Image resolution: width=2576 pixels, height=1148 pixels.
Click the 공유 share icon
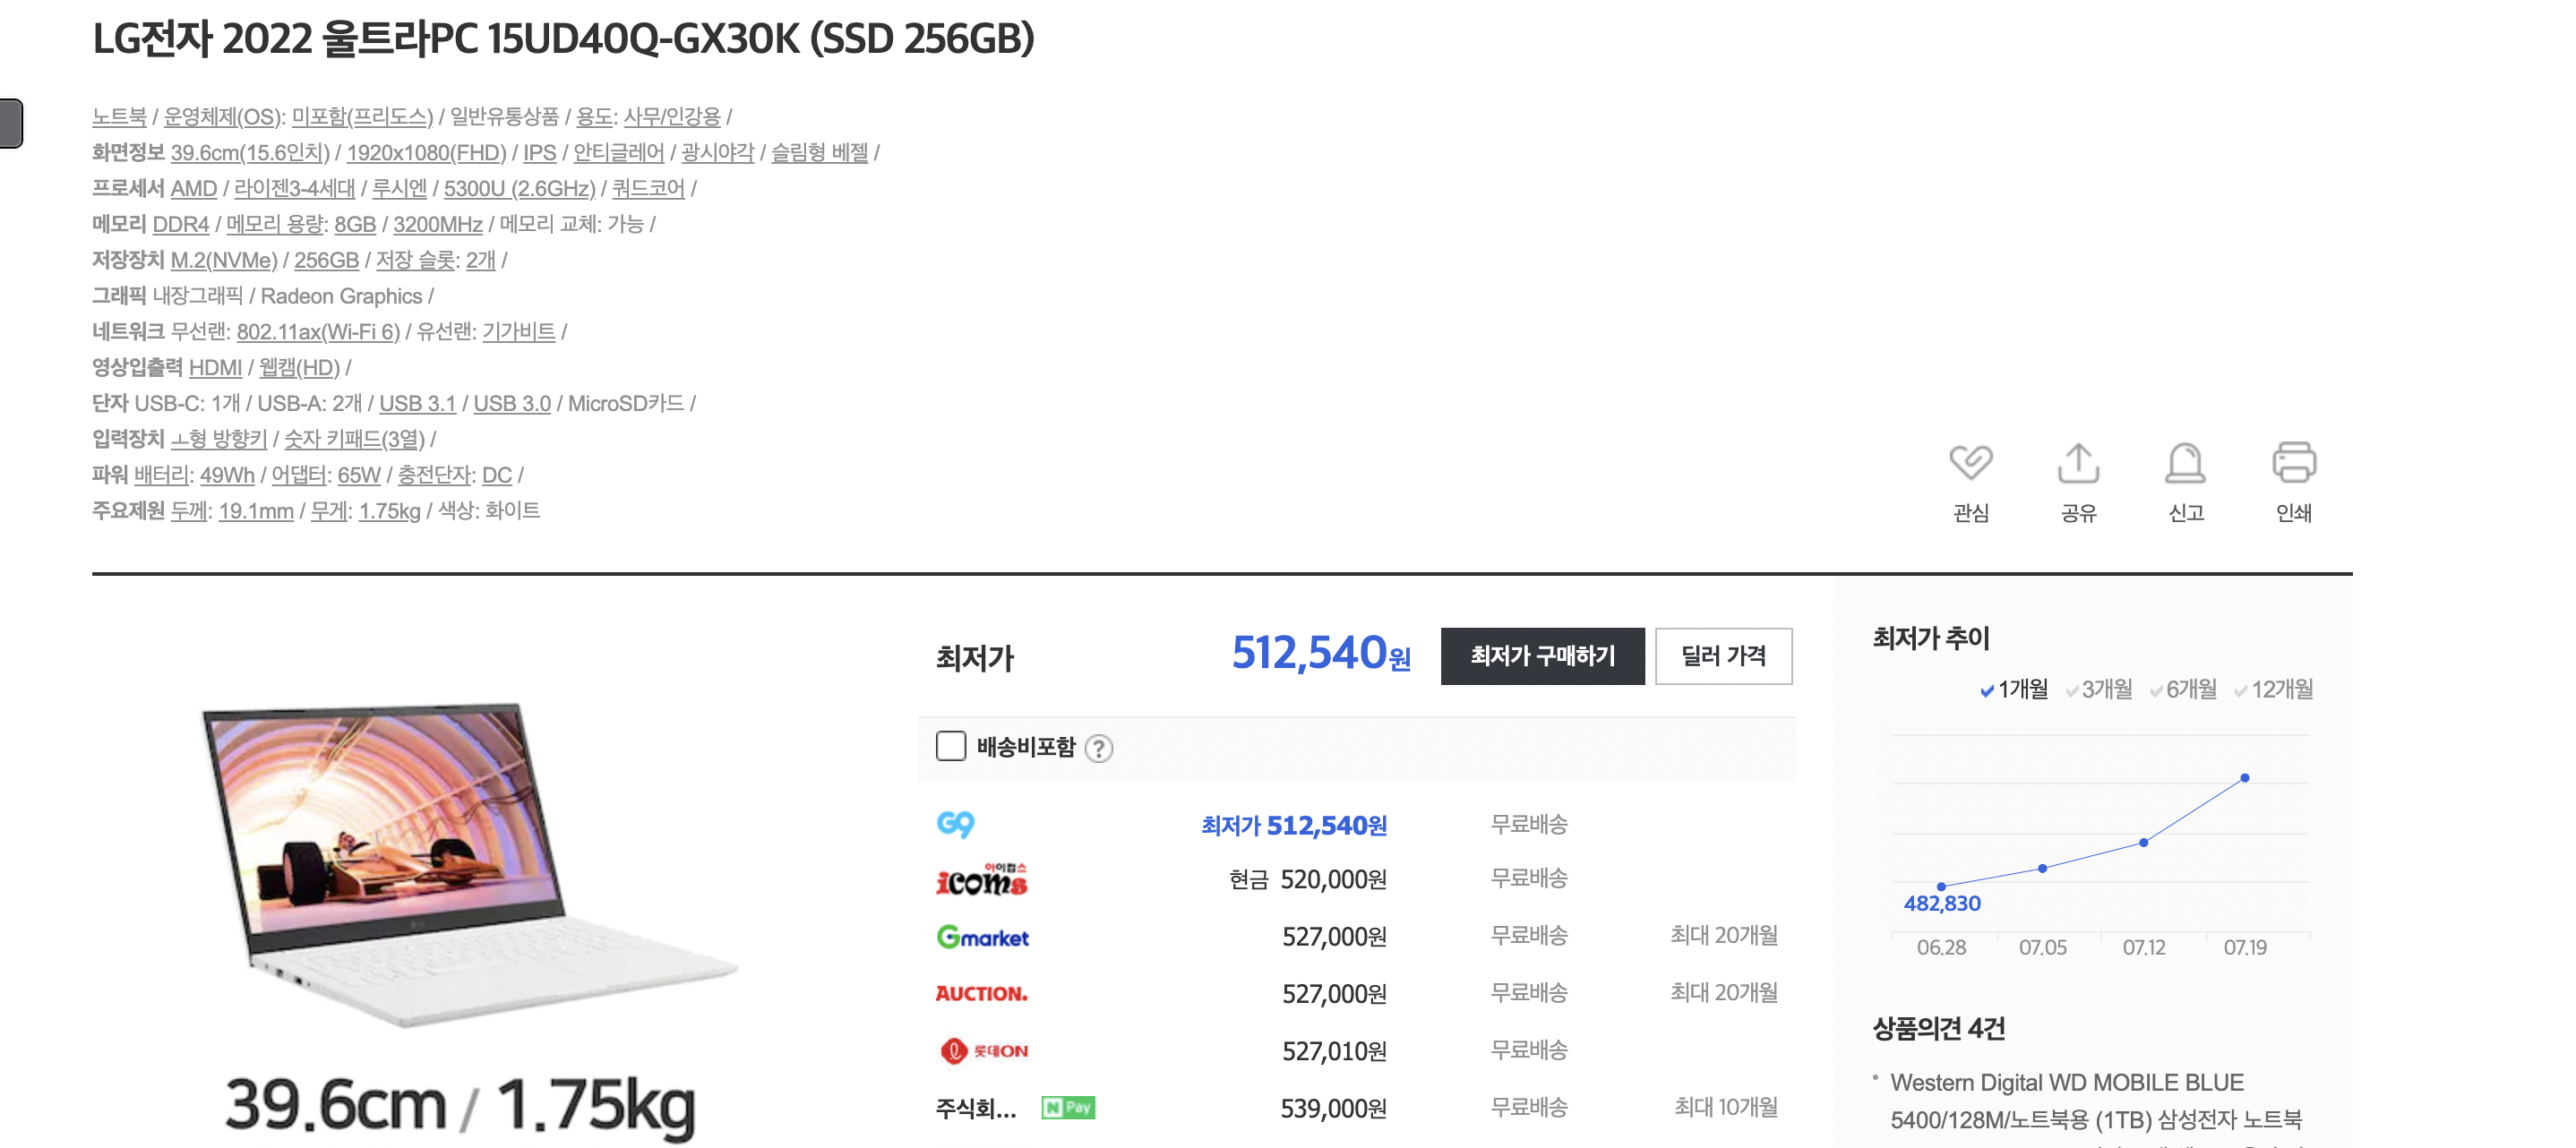[x=2078, y=462]
